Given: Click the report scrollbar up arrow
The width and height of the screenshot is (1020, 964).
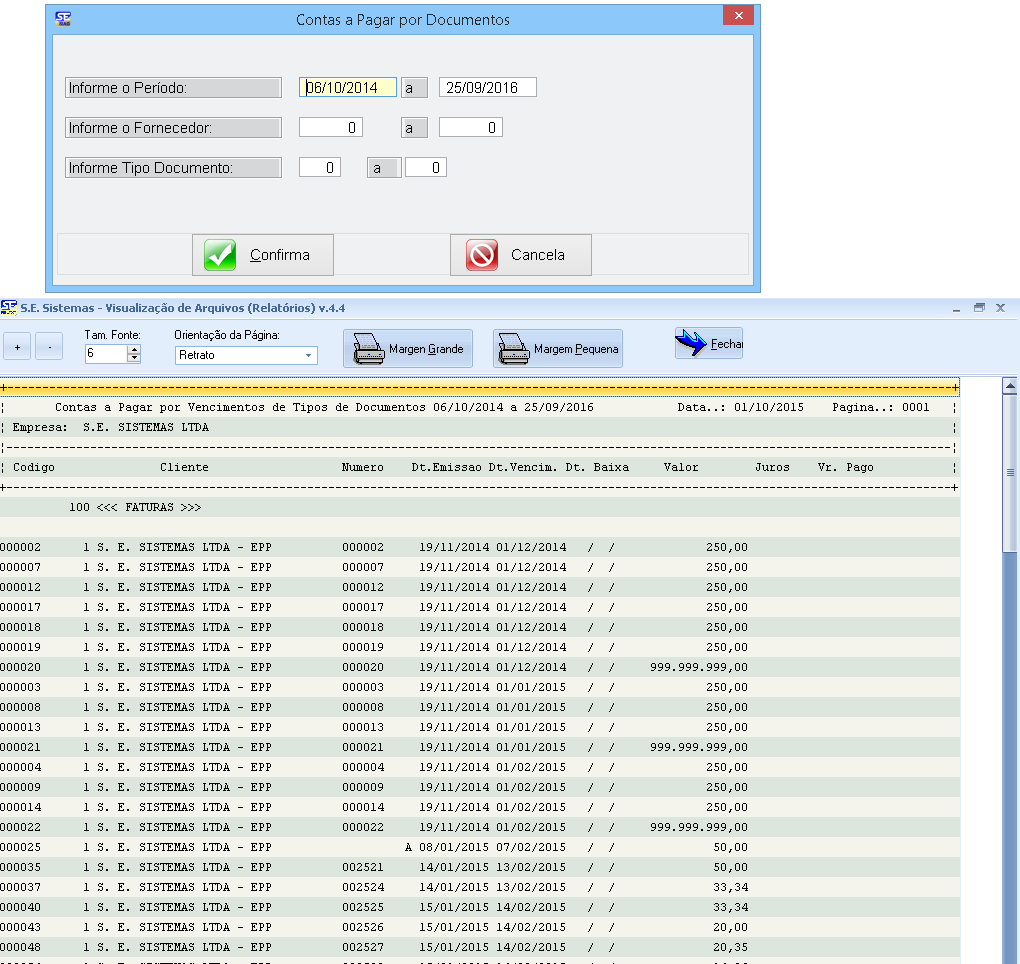Looking at the screenshot, I should click(1010, 387).
